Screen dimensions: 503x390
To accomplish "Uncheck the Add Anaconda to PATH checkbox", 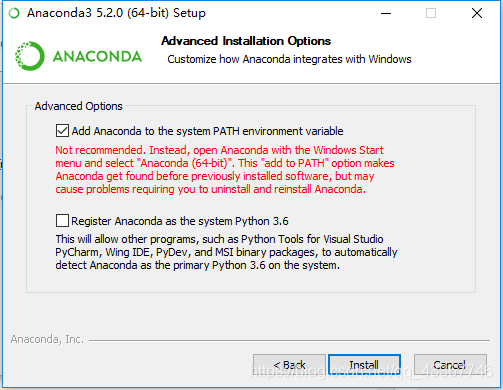I will [62, 131].
